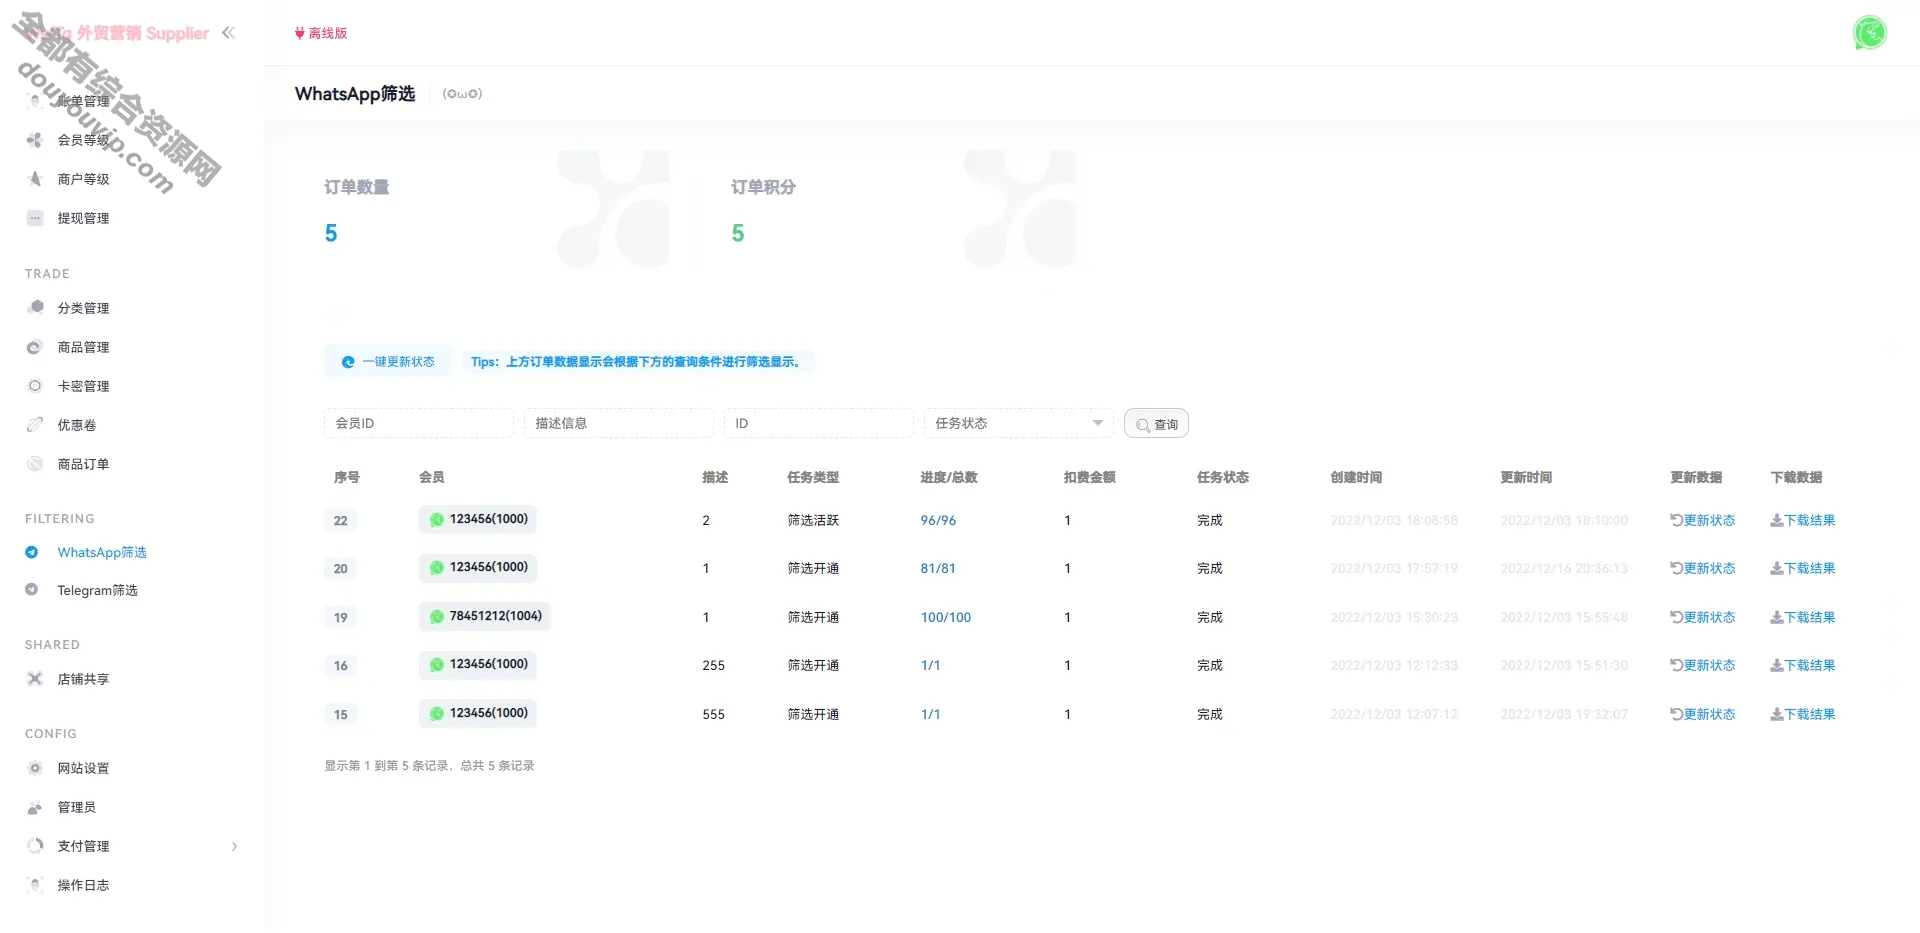The width and height of the screenshot is (1920, 933).
Task: Click 筛选活跃 task type cell
Action: point(813,520)
